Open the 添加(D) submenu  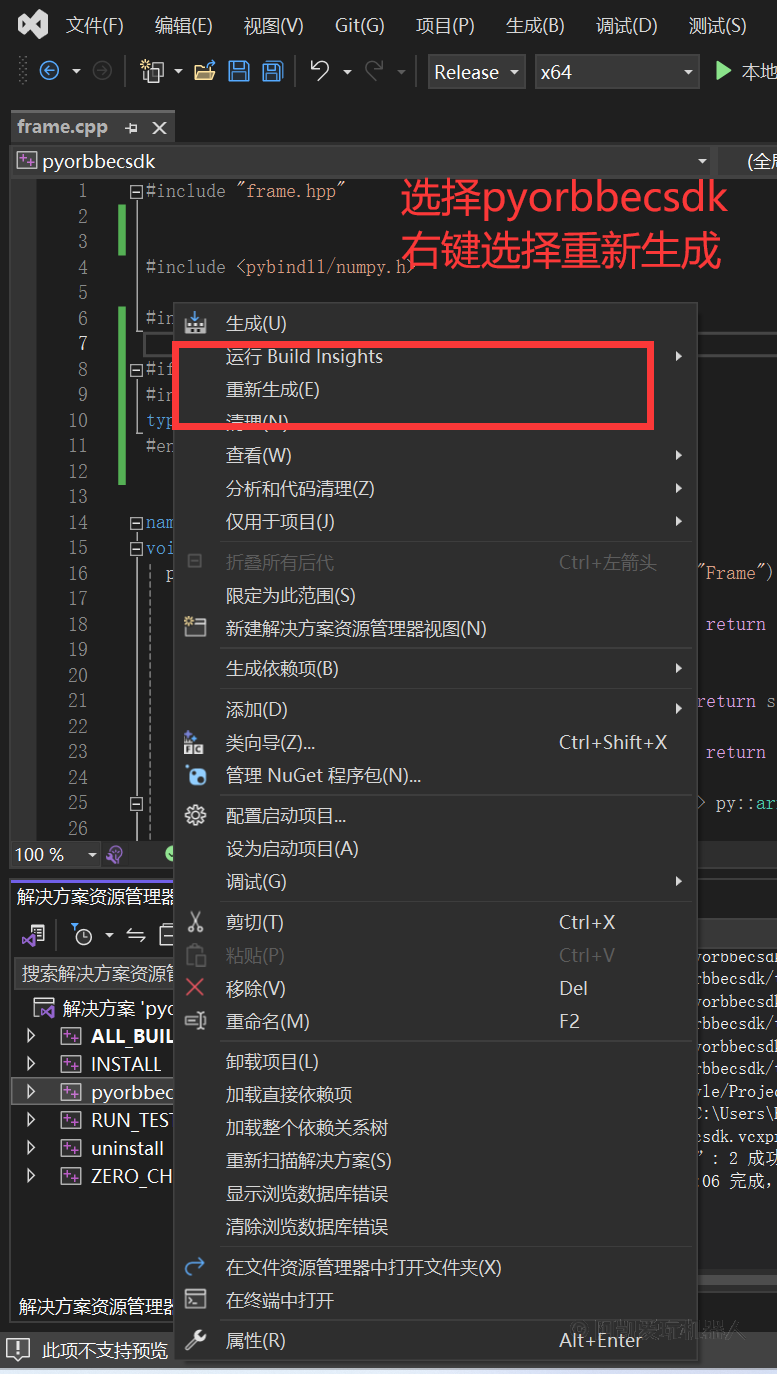436,709
